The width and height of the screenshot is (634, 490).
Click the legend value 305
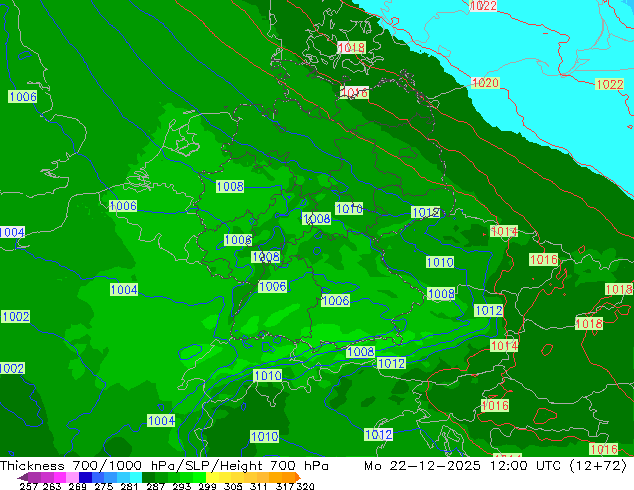(233, 486)
